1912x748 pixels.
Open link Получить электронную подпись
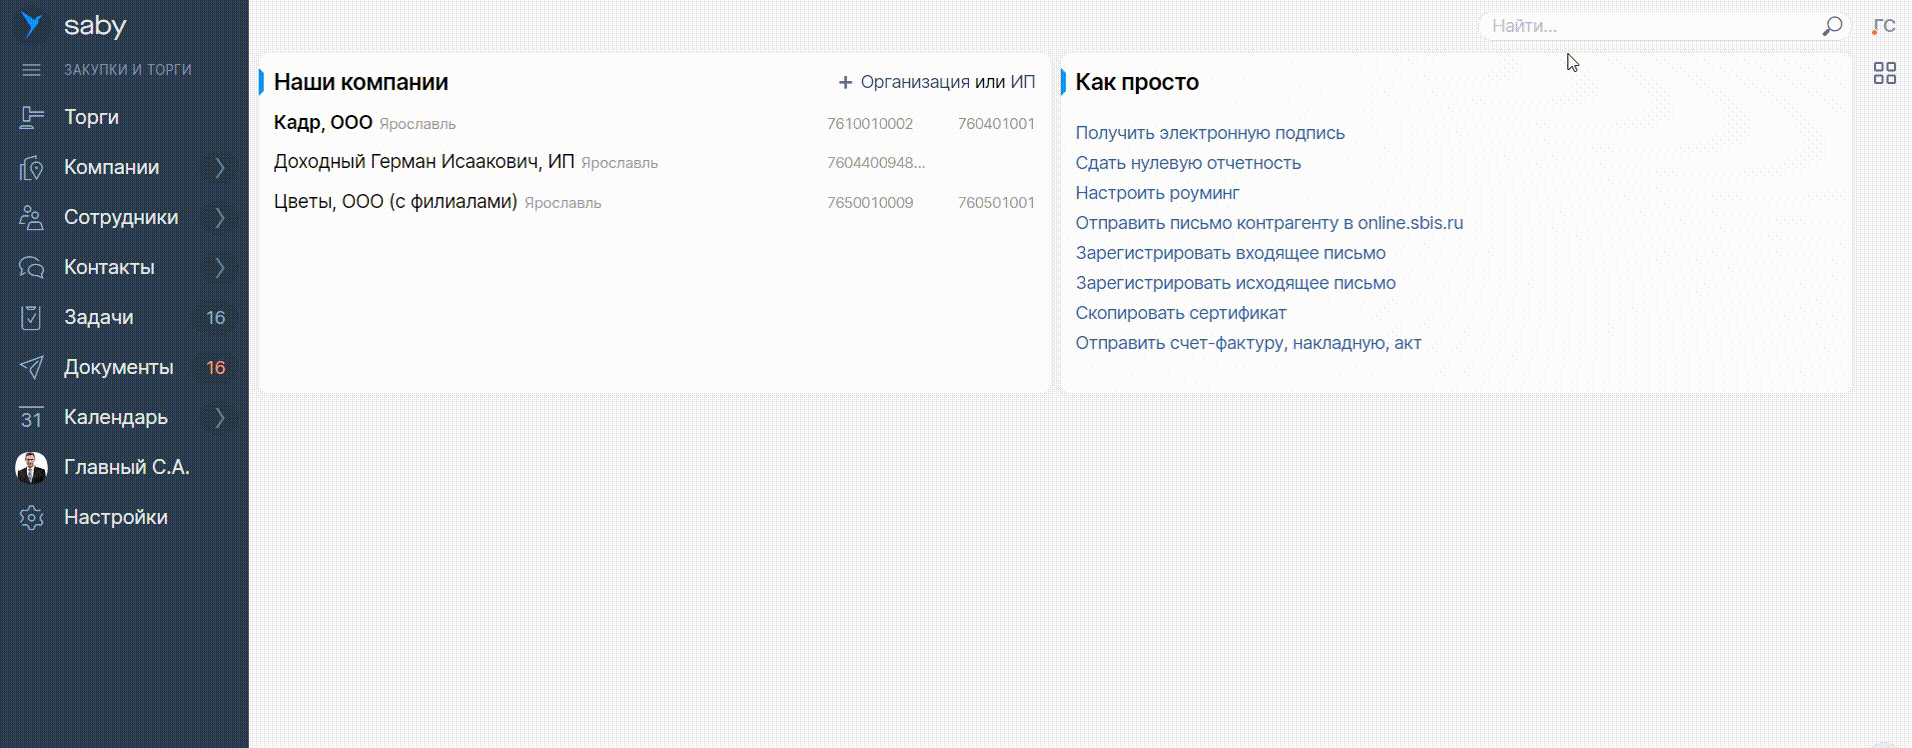pyautogui.click(x=1210, y=133)
